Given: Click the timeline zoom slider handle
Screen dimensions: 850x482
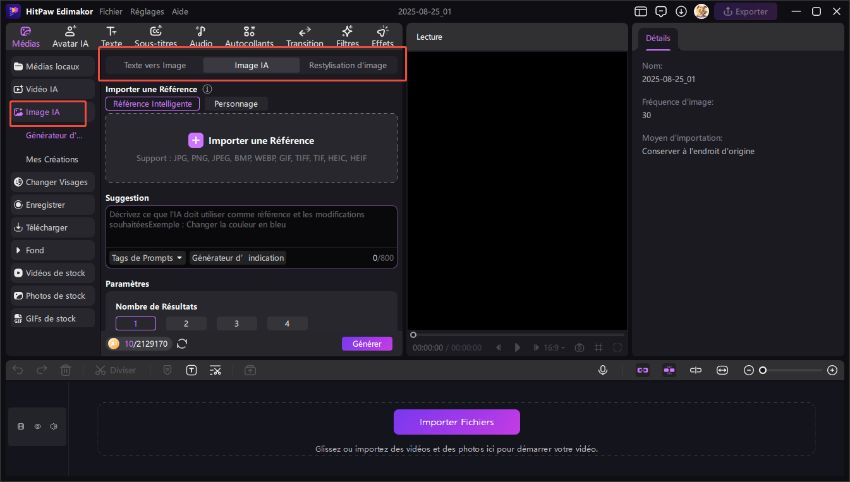Looking at the screenshot, I should [763, 370].
